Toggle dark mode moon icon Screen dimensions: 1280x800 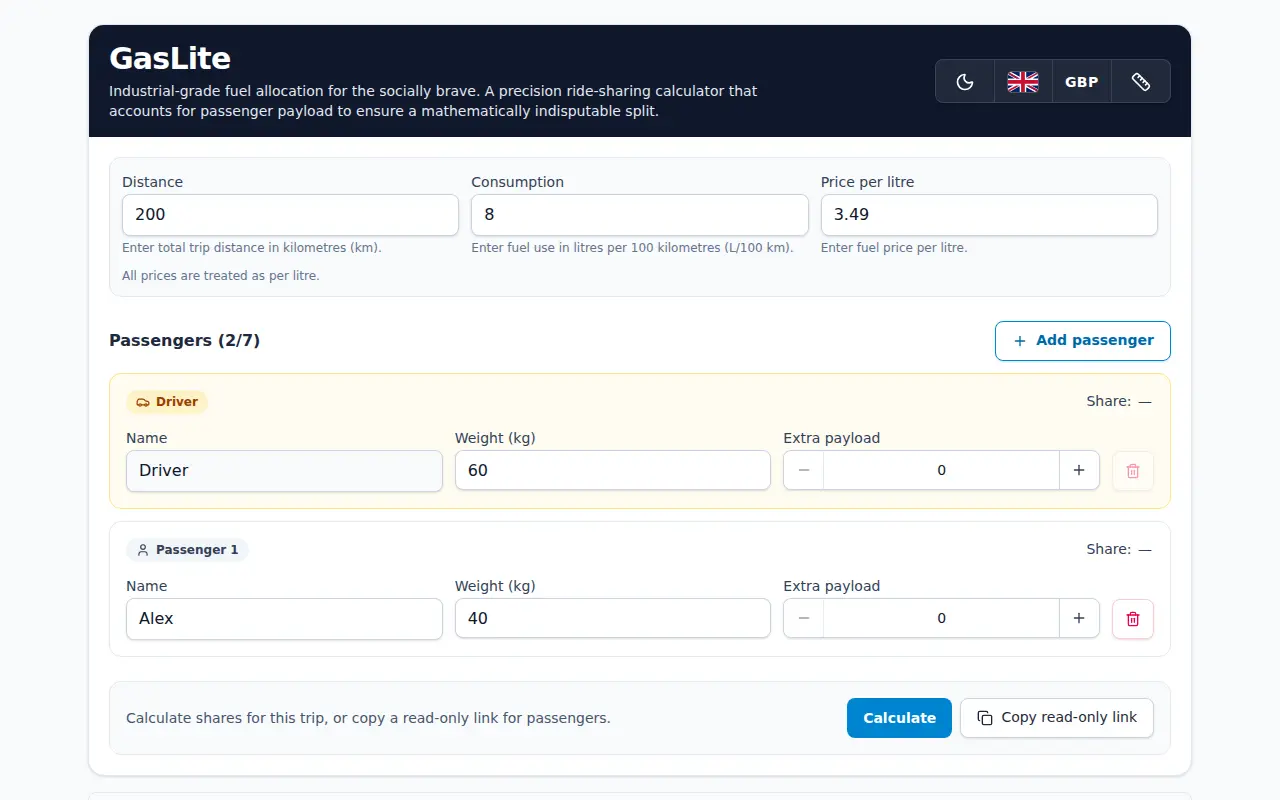click(965, 82)
